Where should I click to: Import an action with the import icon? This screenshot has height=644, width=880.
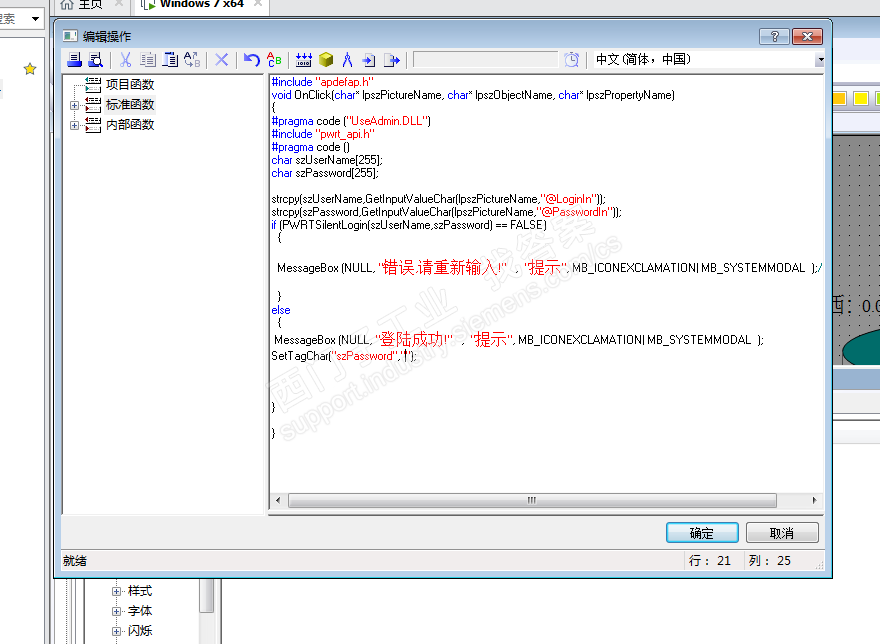tap(369, 60)
